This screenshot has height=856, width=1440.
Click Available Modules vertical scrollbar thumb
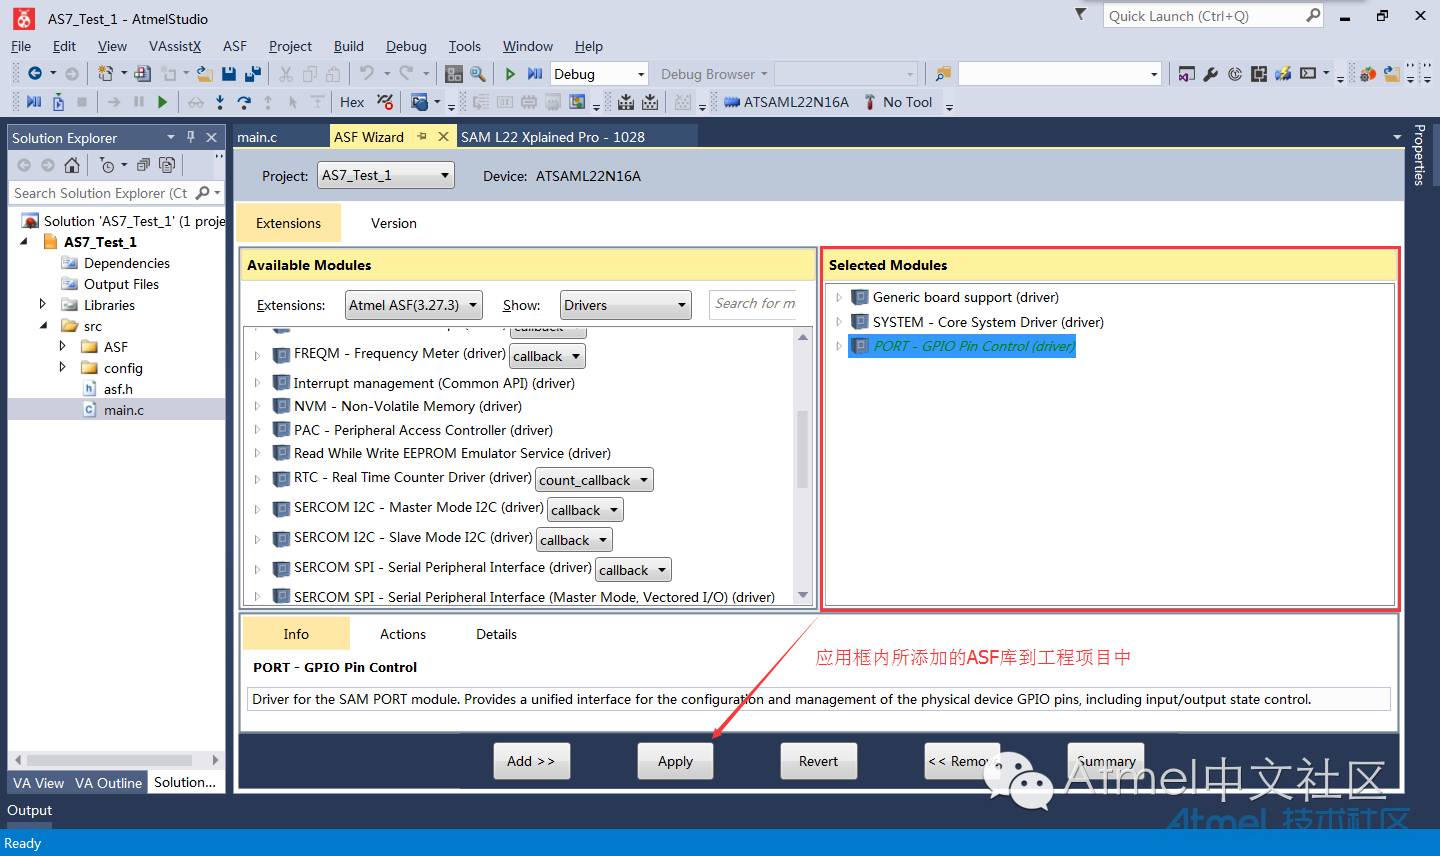pyautogui.click(x=802, y=449)
